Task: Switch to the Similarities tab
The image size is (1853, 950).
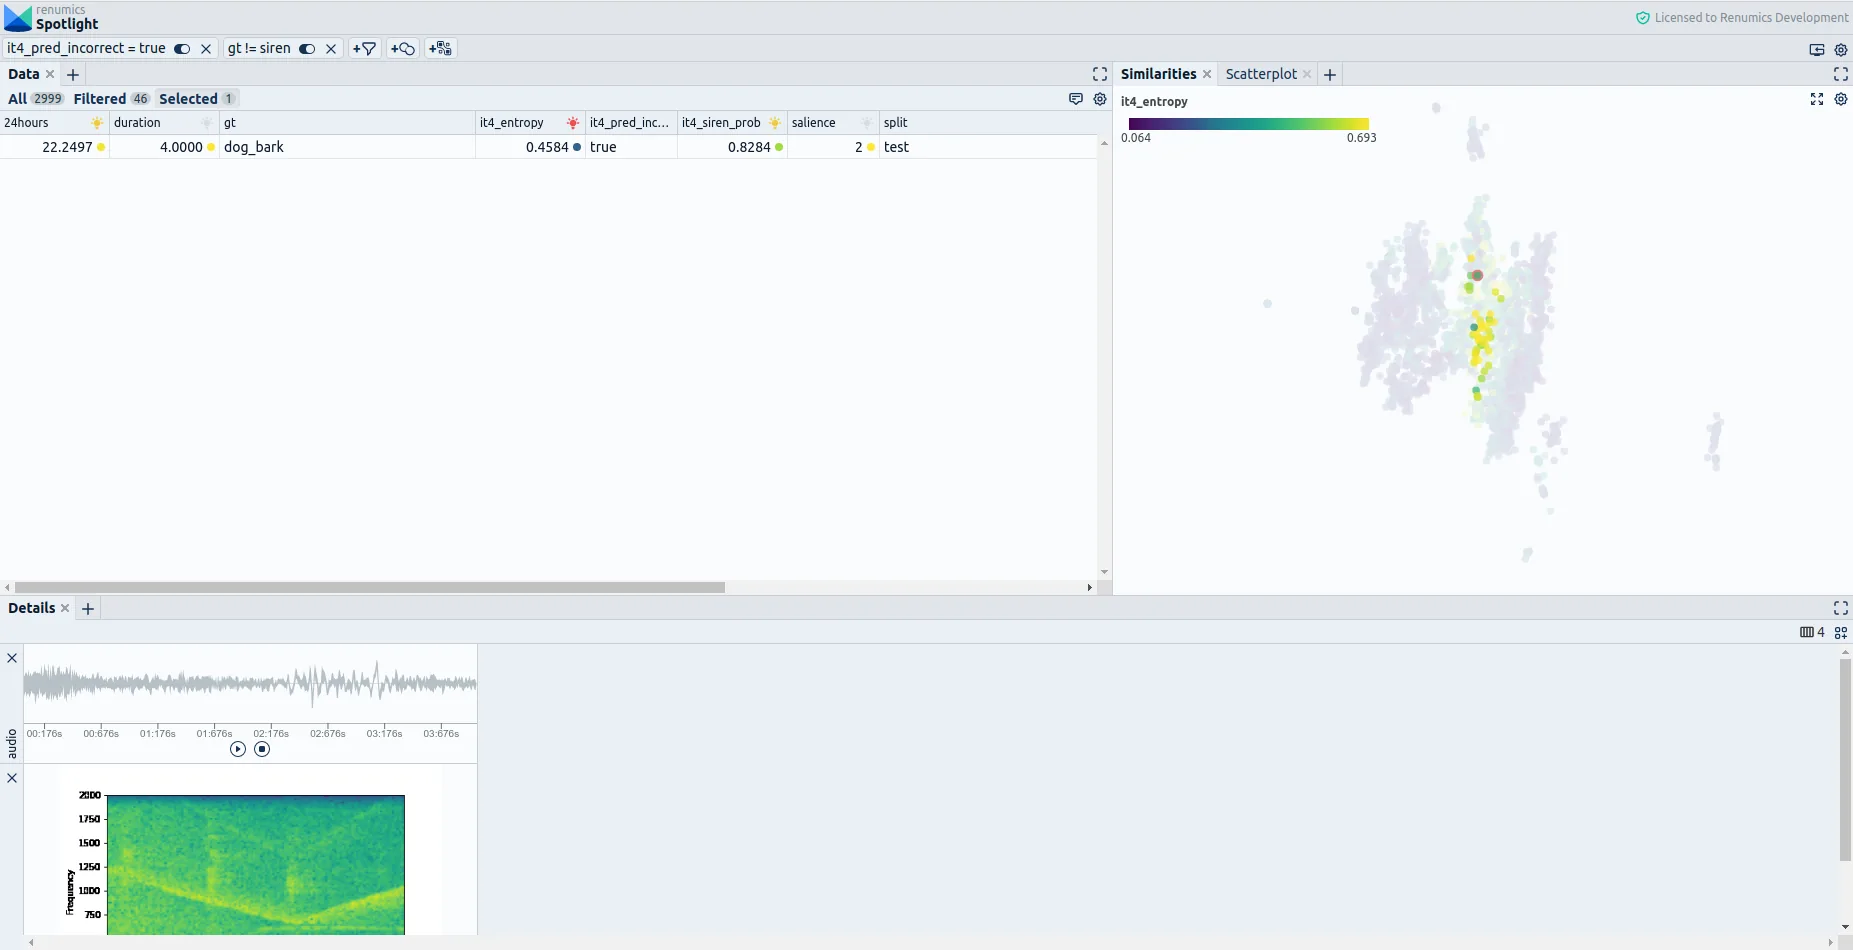Action: pyautogui.click(x=1158, y=74)
